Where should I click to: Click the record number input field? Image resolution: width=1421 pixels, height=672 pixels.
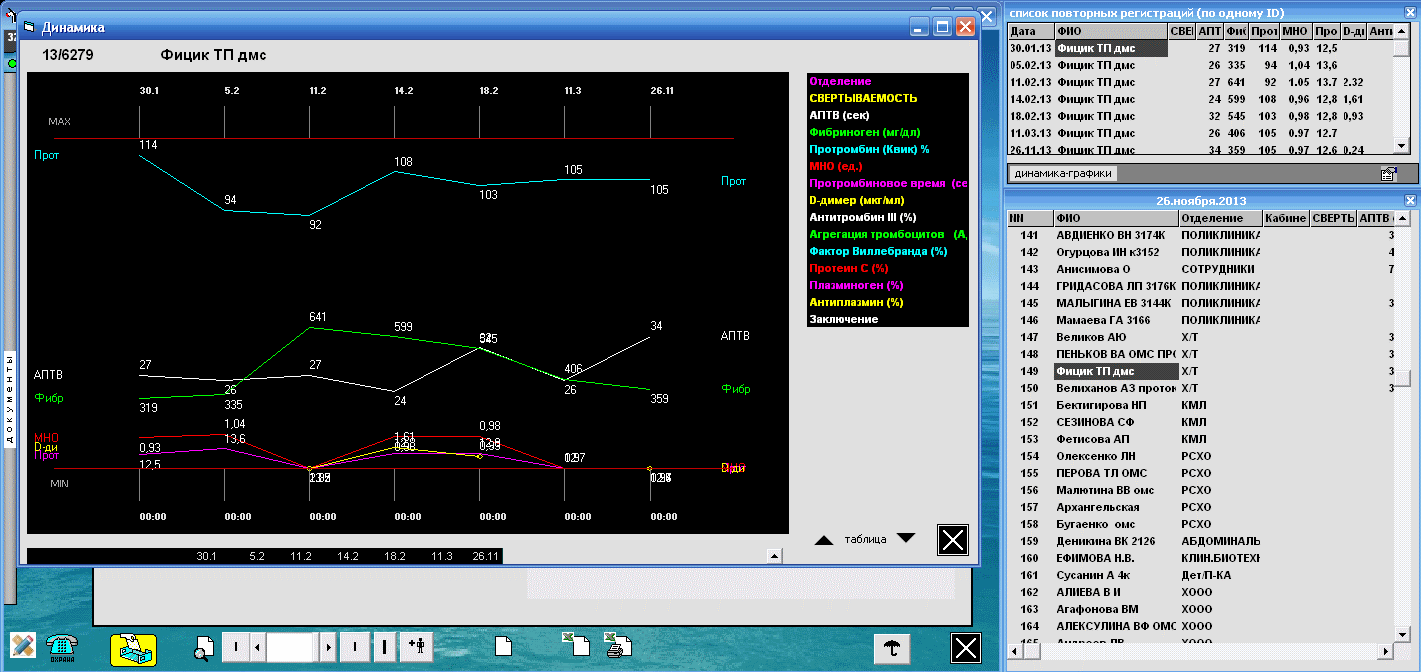(291, 647)
